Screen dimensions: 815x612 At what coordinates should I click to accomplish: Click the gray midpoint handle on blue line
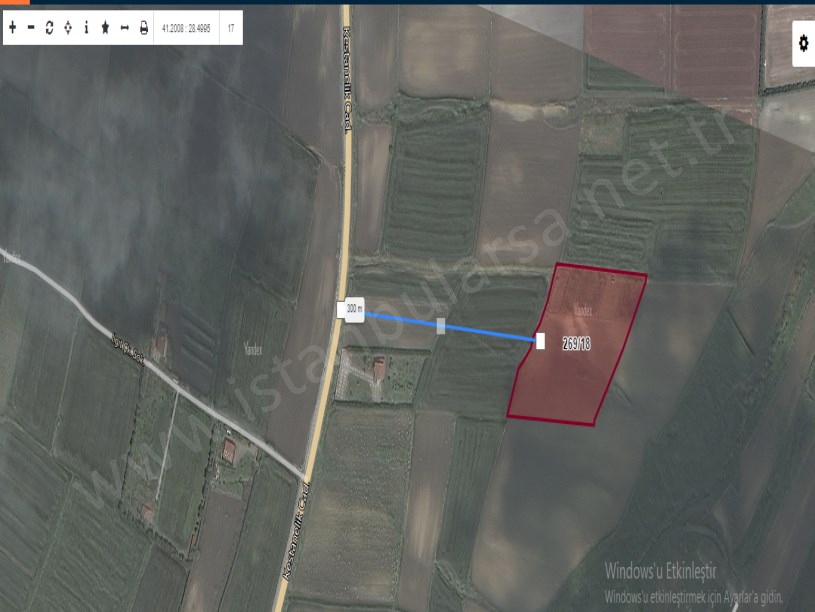tap(441, 326)
